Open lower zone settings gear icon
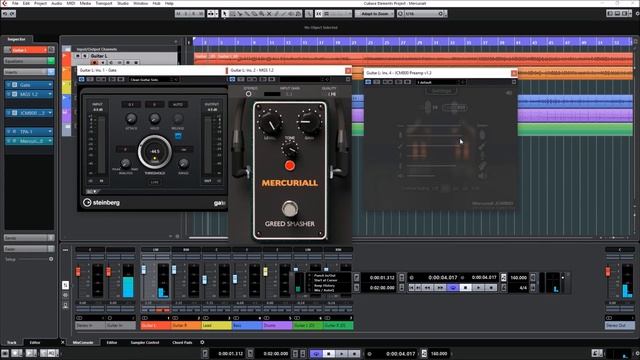Image resolution: width=640 pixels, height=360 pixels. (202, 342)
